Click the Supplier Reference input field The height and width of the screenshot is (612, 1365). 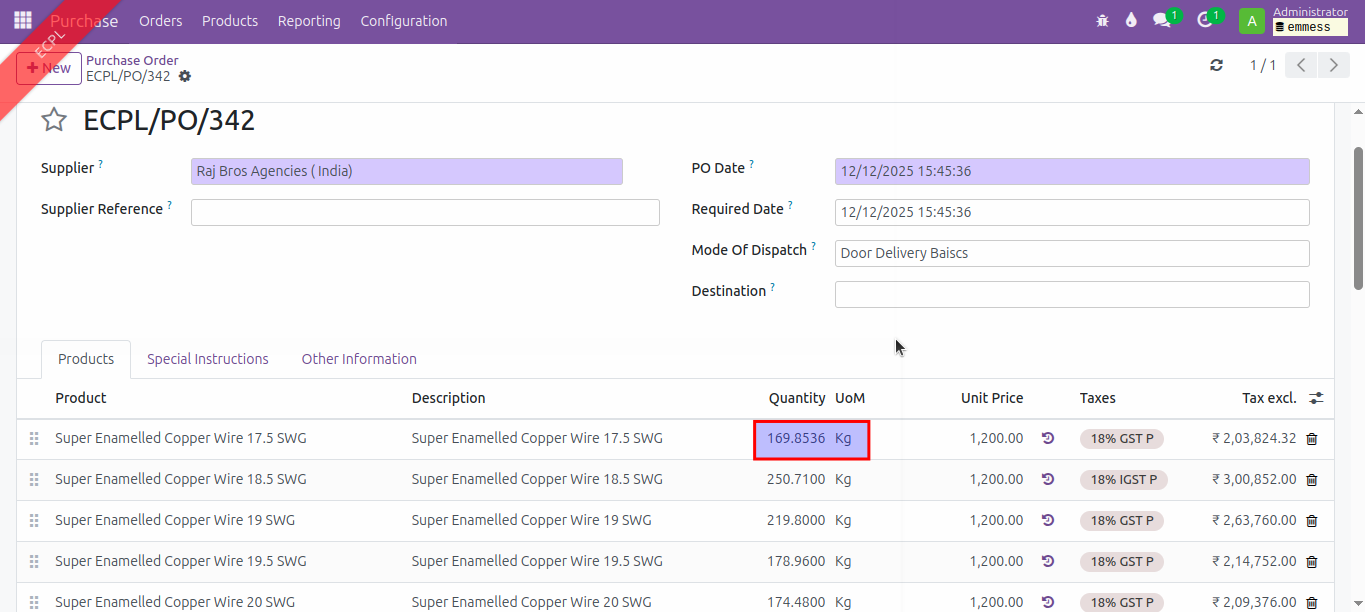click(x=424, y=213)
